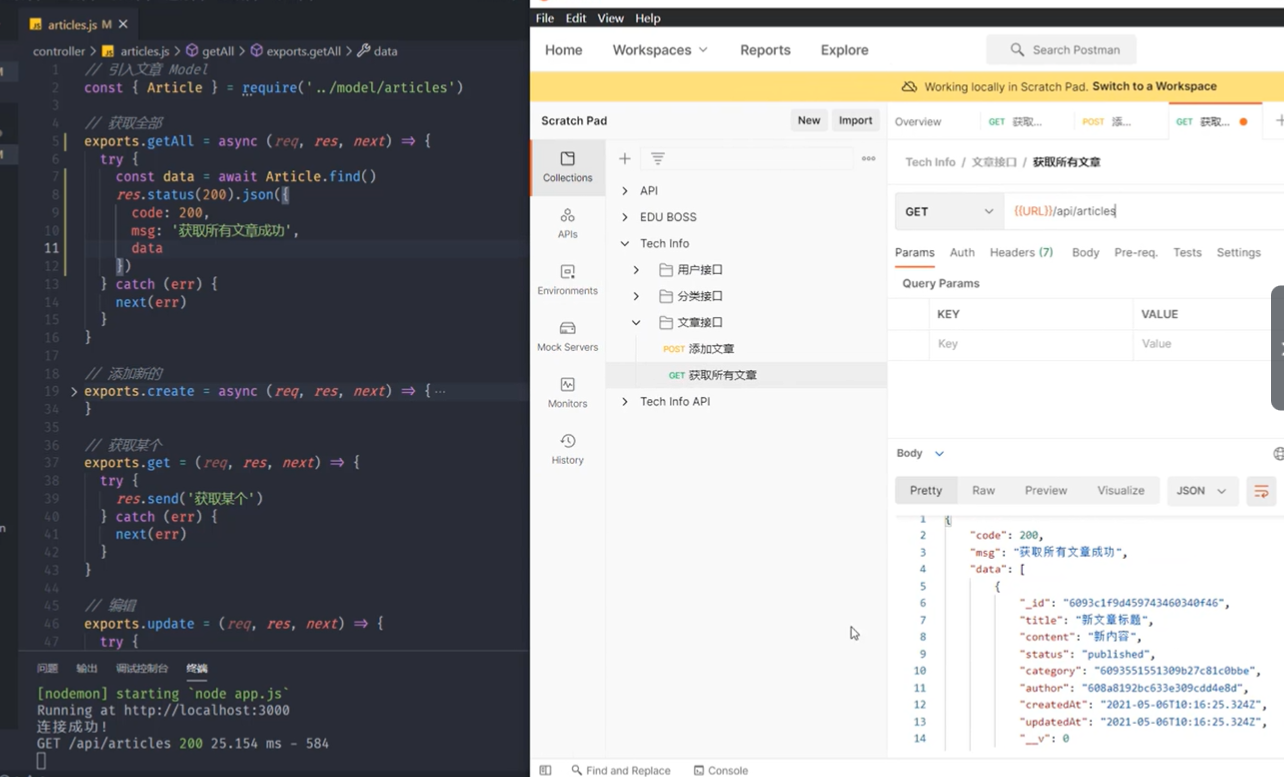Screen dimensions: 1284x777
Task: Open the Help menu in Postman
Action: point(648,18)
